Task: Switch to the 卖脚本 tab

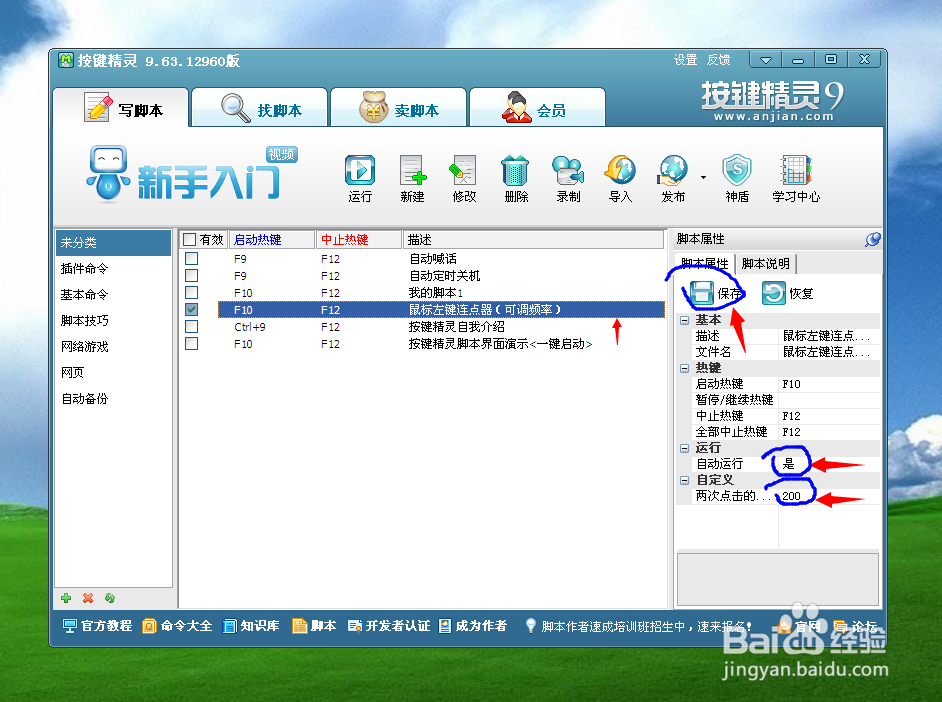Action: (399, 108)
